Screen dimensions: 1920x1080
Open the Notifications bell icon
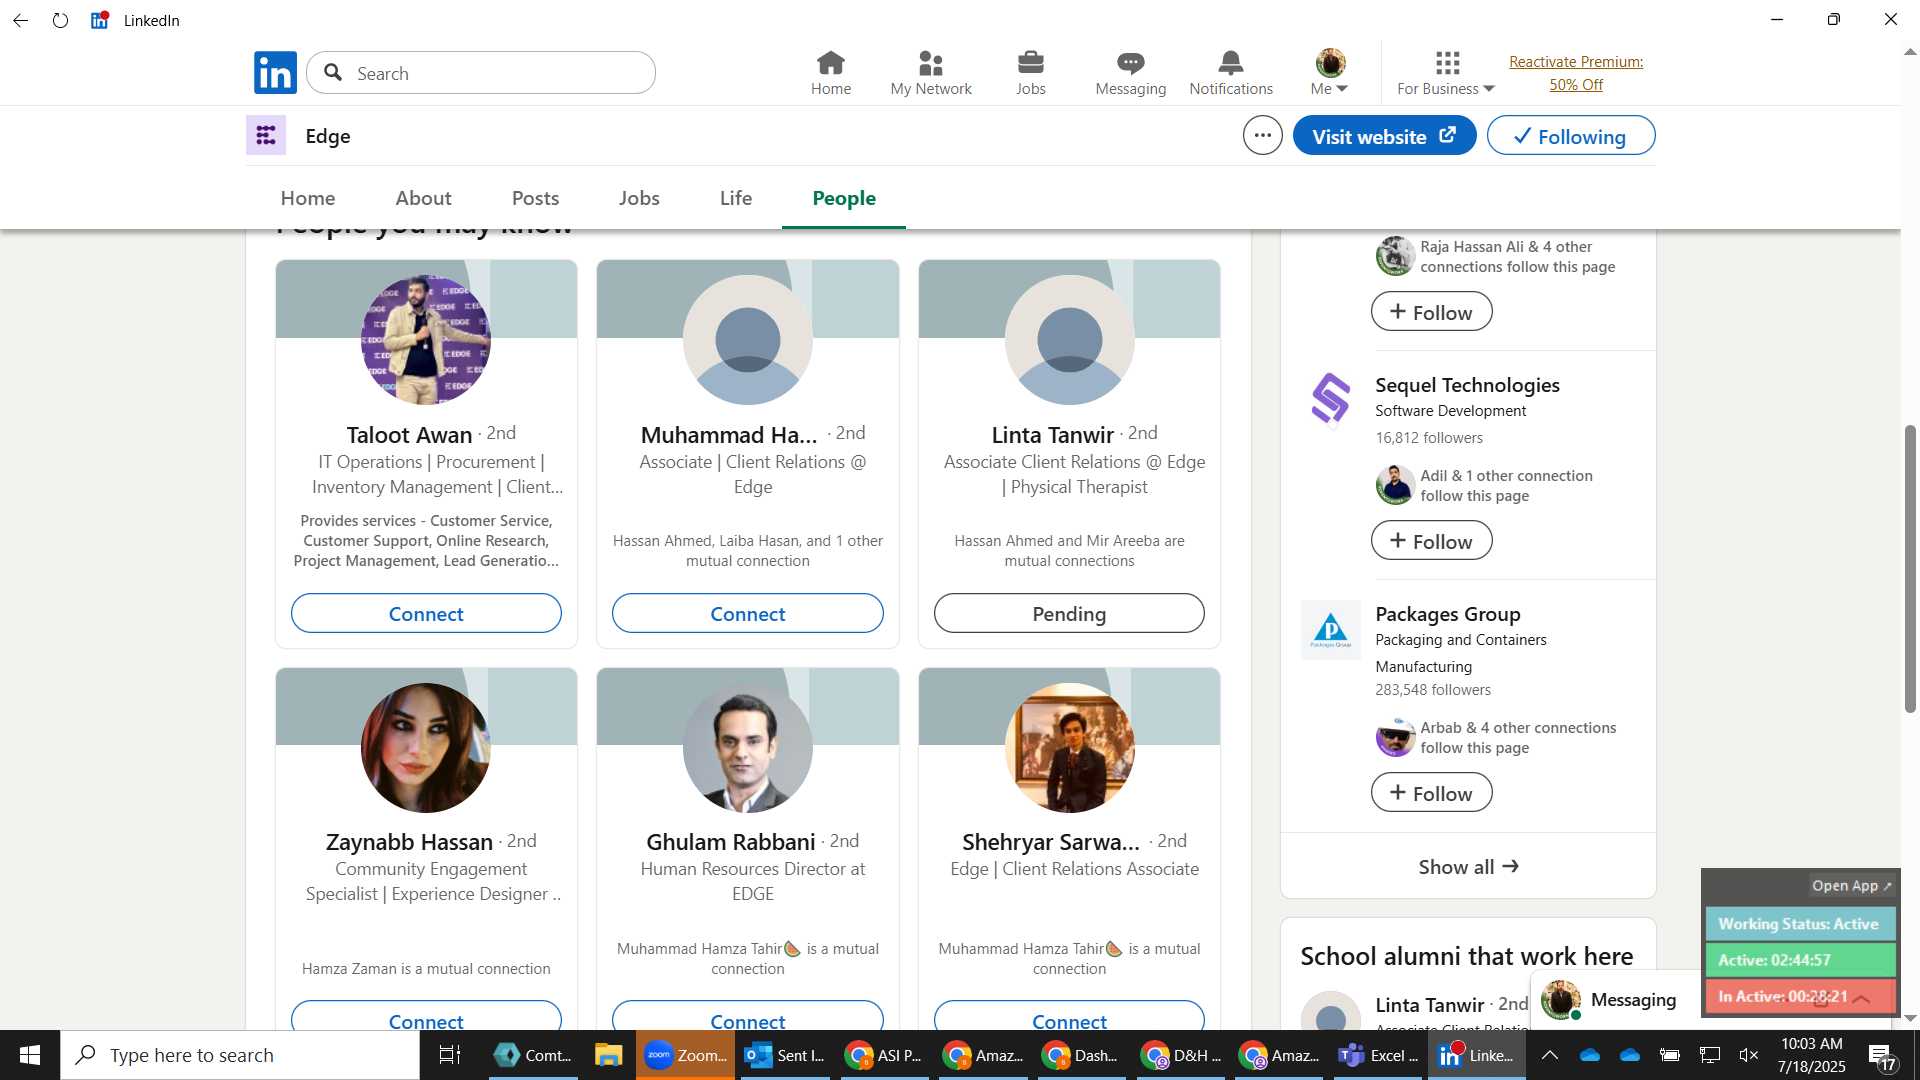1231,73
